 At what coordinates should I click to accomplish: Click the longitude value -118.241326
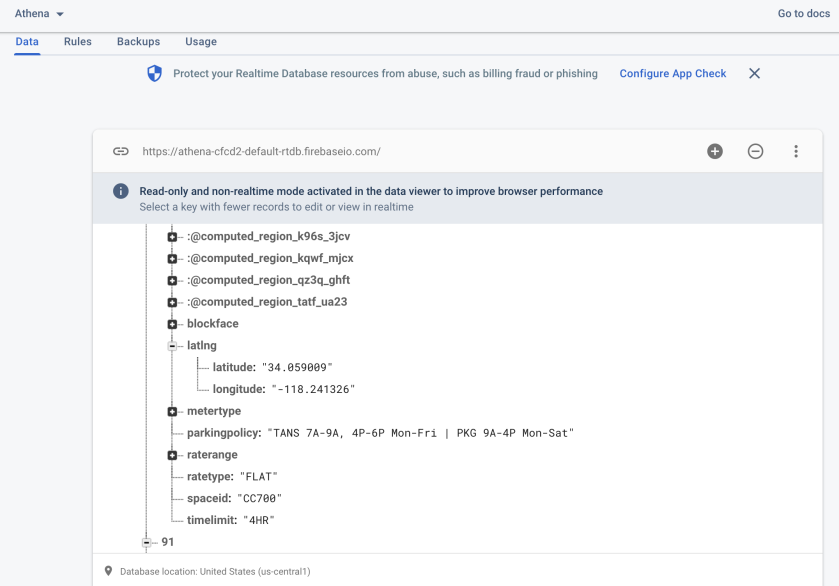313,389
